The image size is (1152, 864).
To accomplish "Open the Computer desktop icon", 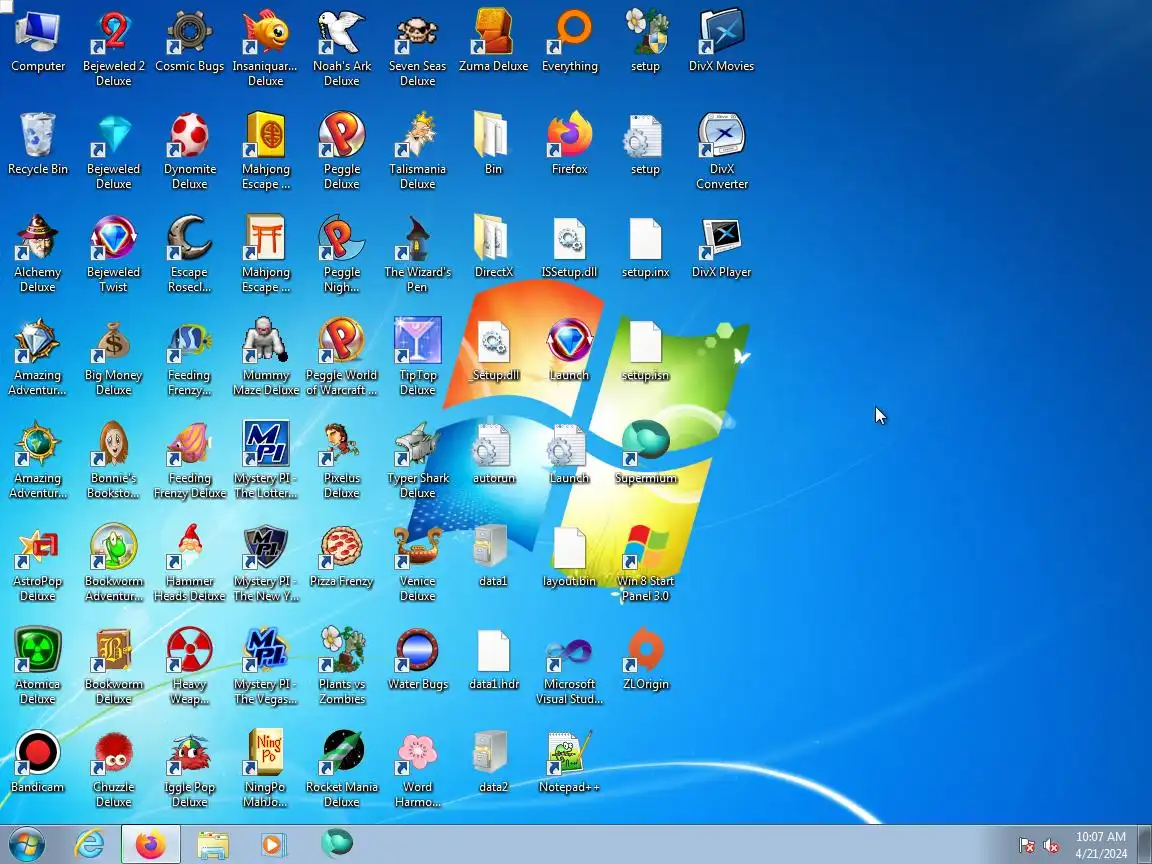I will point(37,33).
